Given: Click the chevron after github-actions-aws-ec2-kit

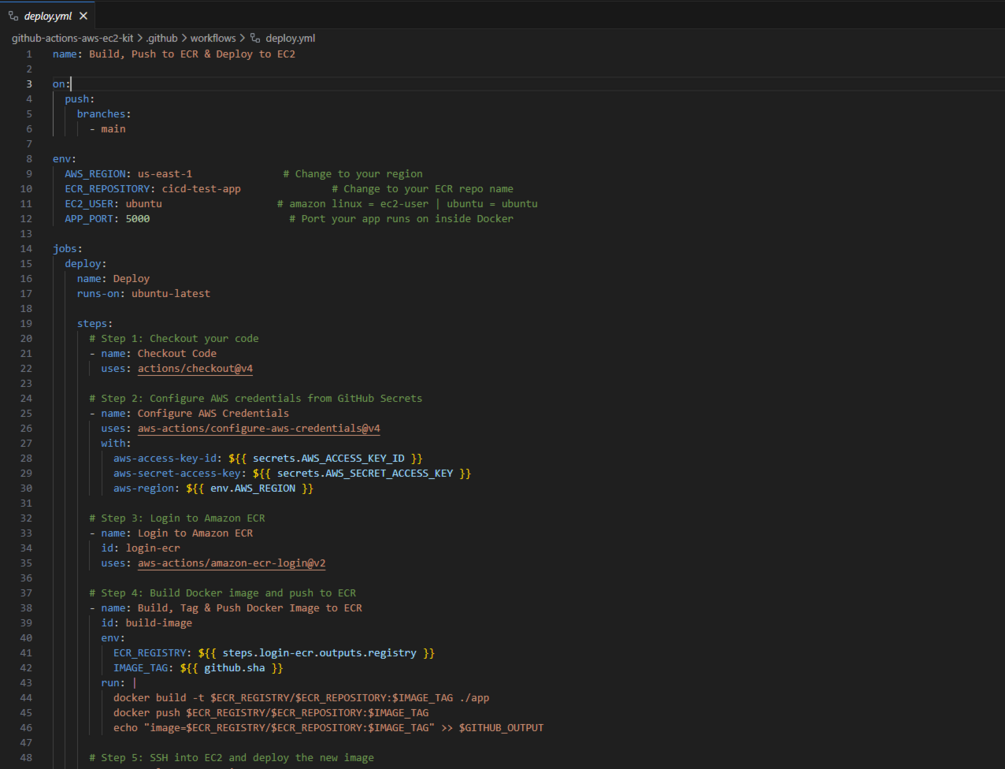Looking at the screenshot, I should (x=140, y=38).
